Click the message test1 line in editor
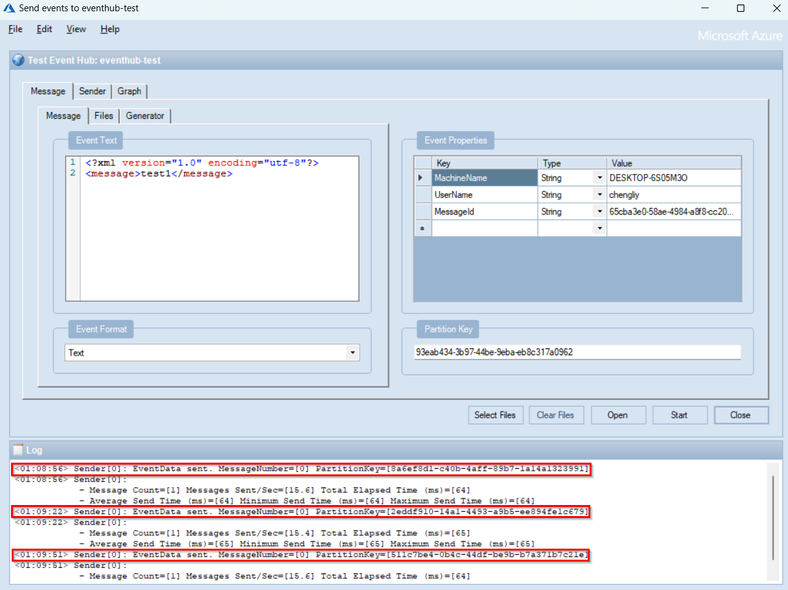 (159, 174)
